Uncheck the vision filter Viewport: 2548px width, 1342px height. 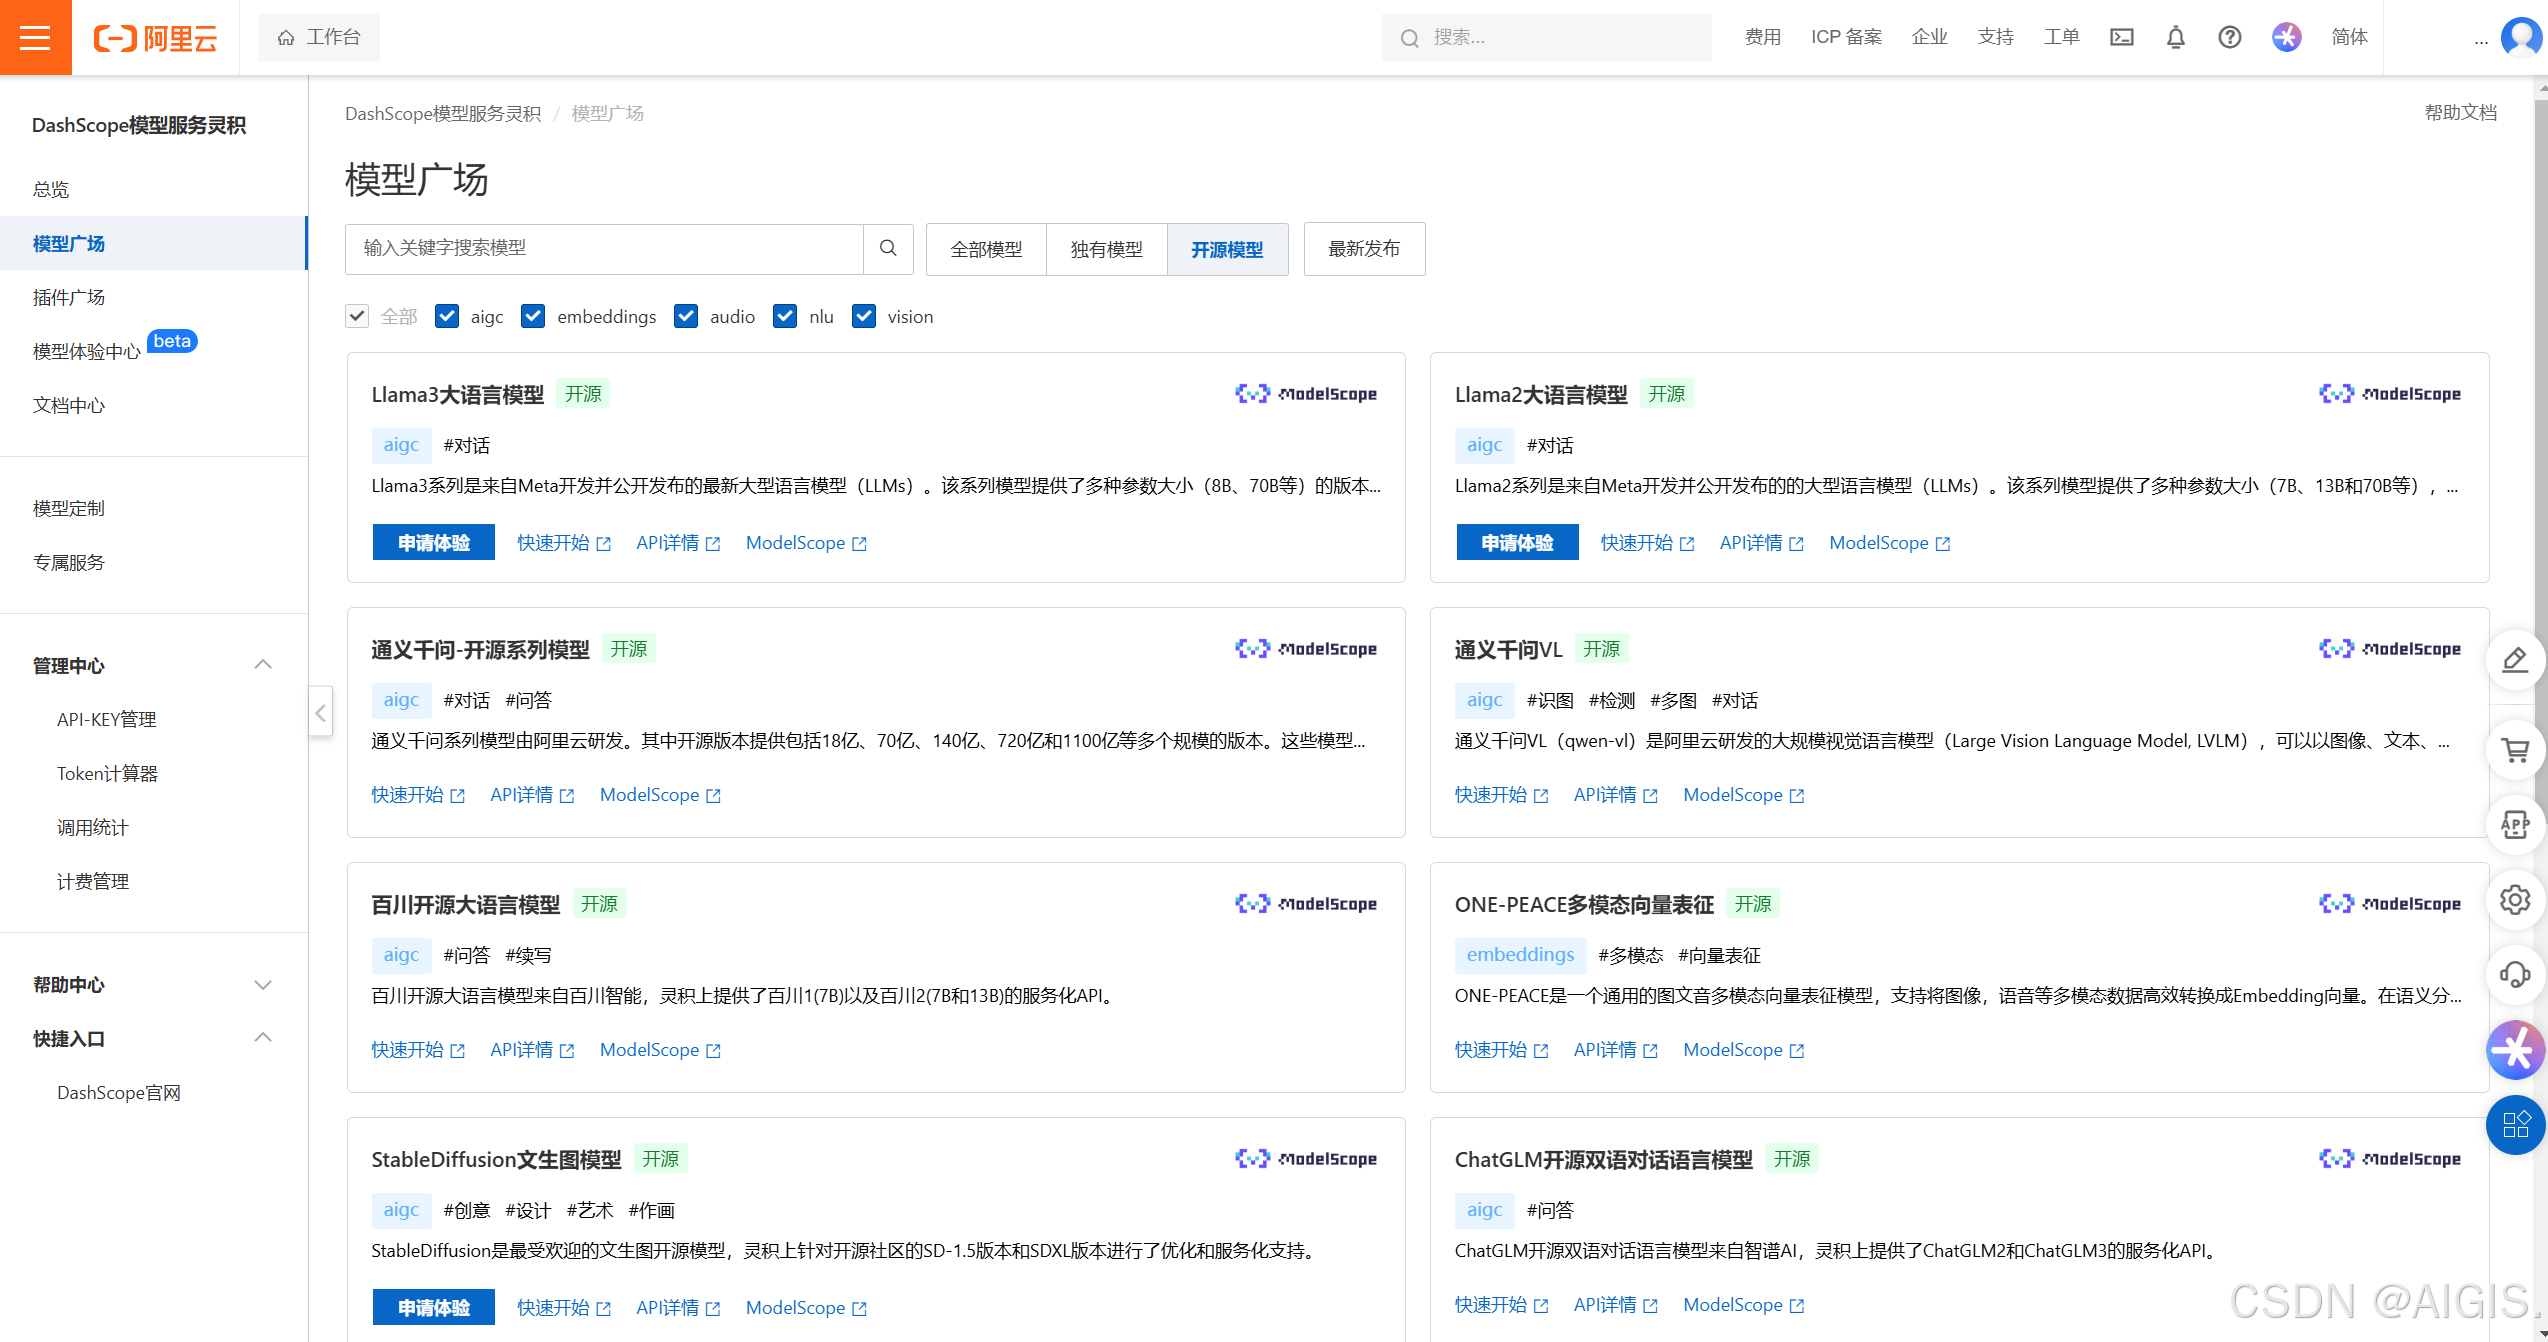tap(864, 317)
